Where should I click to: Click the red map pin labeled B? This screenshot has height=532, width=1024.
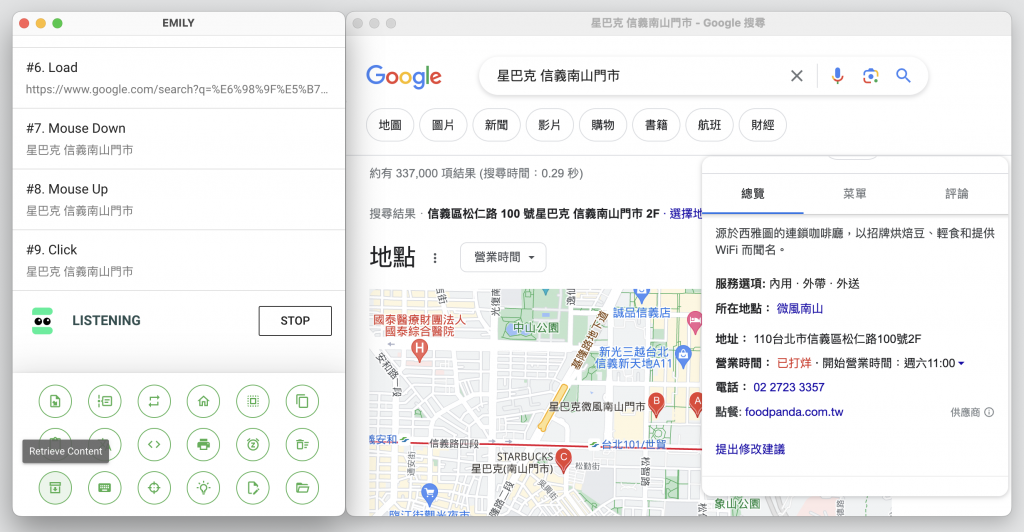(656, 405)
